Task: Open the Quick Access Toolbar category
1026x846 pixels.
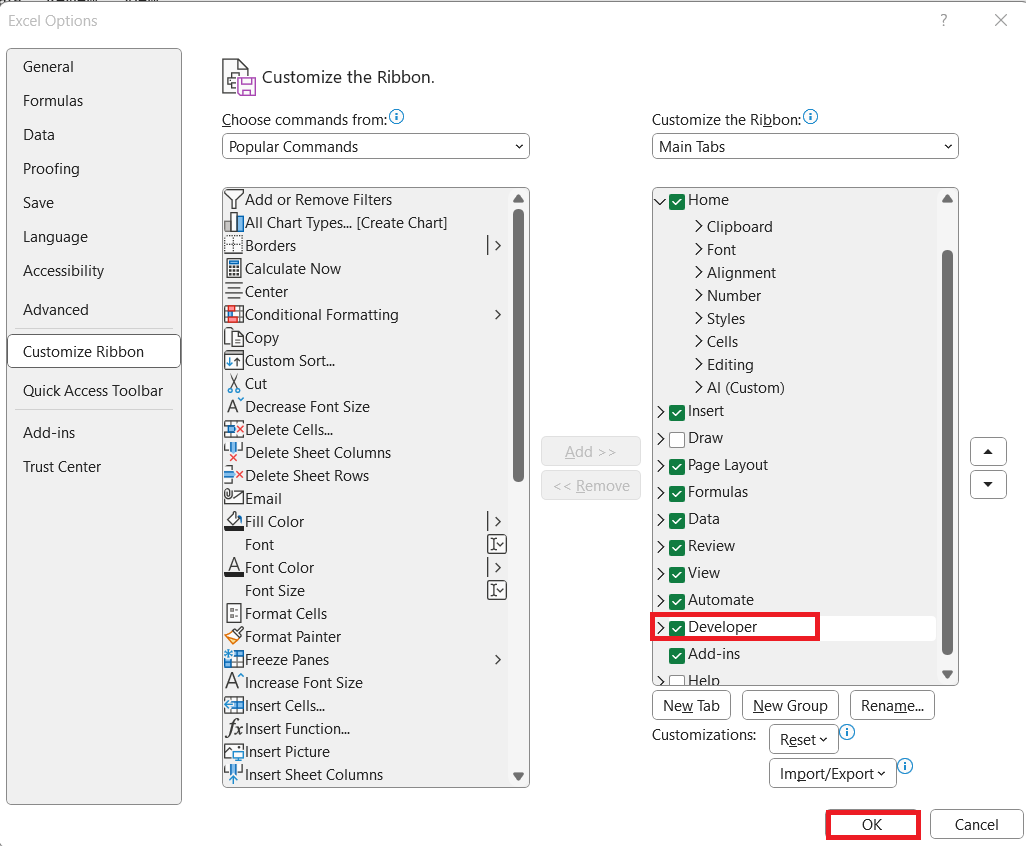Action: tap(93, 391)
